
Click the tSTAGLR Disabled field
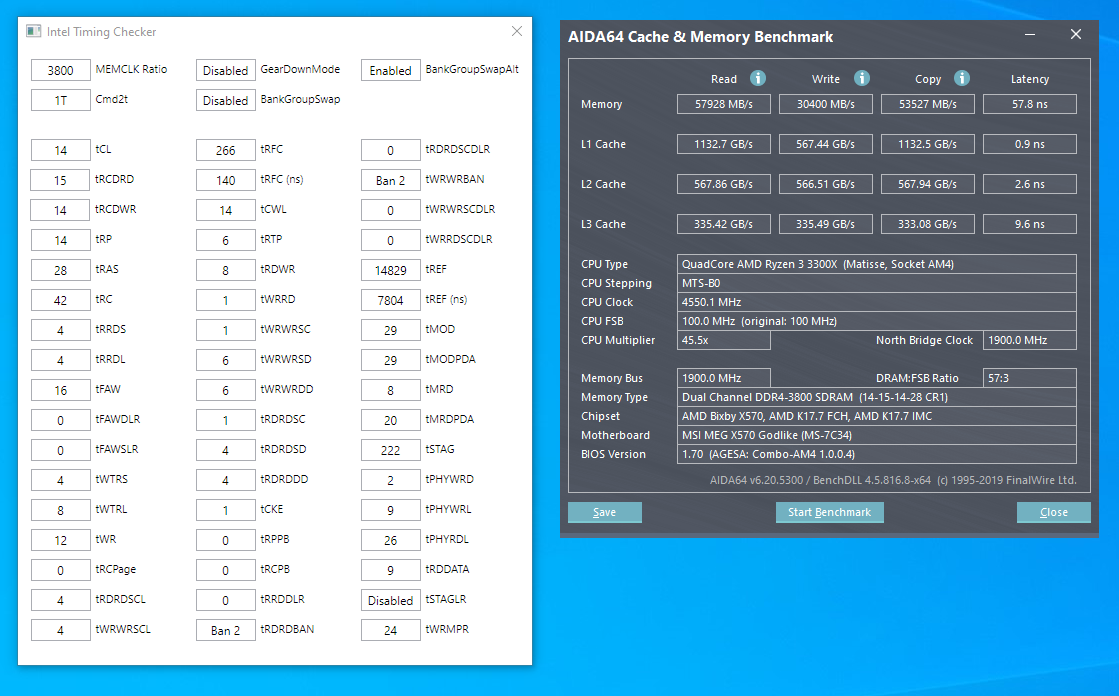click(390, 600)
